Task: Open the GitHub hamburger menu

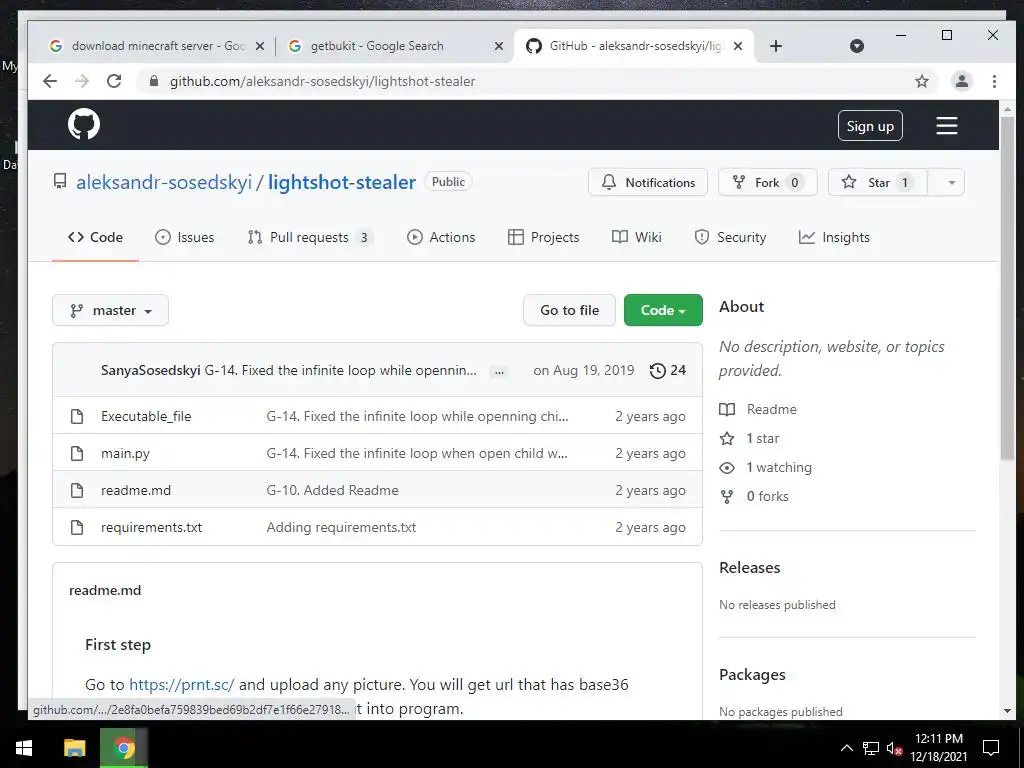Action: point(946,125)
